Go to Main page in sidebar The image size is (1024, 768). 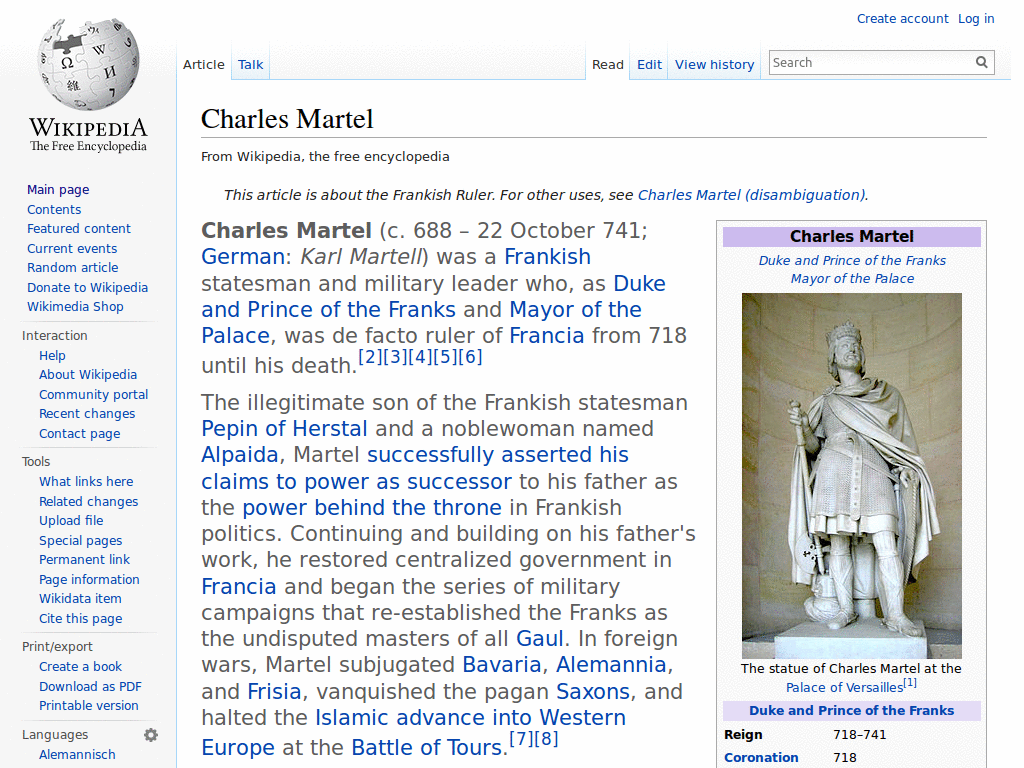pyautogui.click(x=58, y=190)
